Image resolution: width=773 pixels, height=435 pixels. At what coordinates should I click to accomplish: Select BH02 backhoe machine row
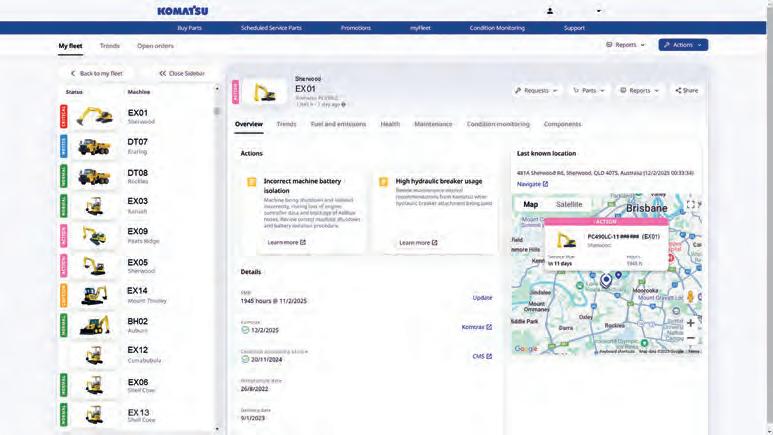[x=136, y=326]
